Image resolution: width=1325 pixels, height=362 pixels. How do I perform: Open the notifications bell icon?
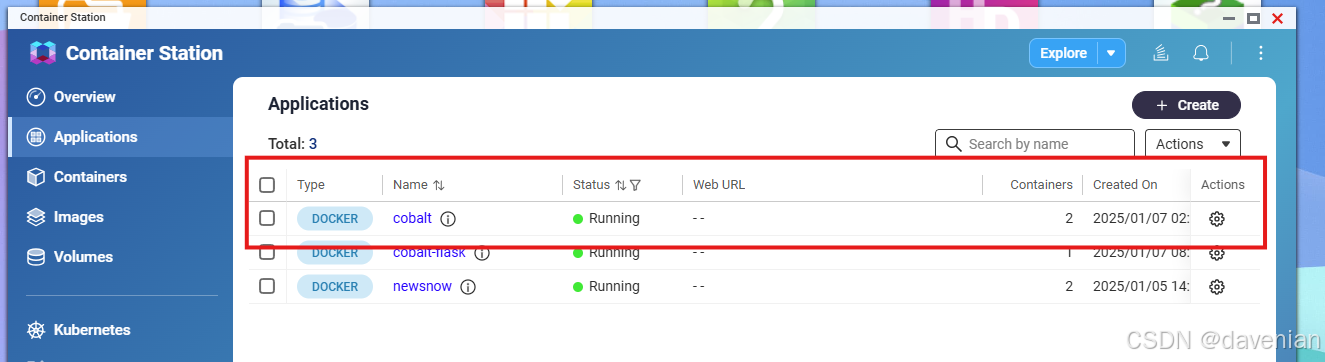click(x=1201, y=53)
